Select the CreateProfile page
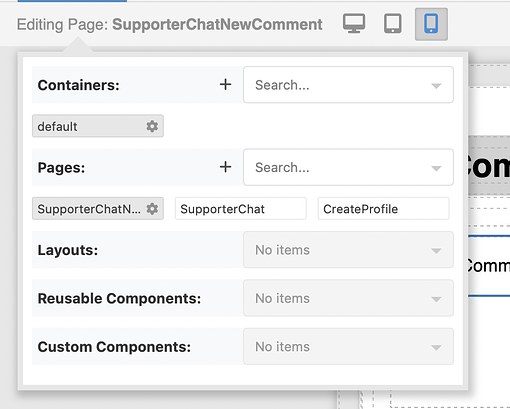The image size is (510, 409). coord(384,209)
